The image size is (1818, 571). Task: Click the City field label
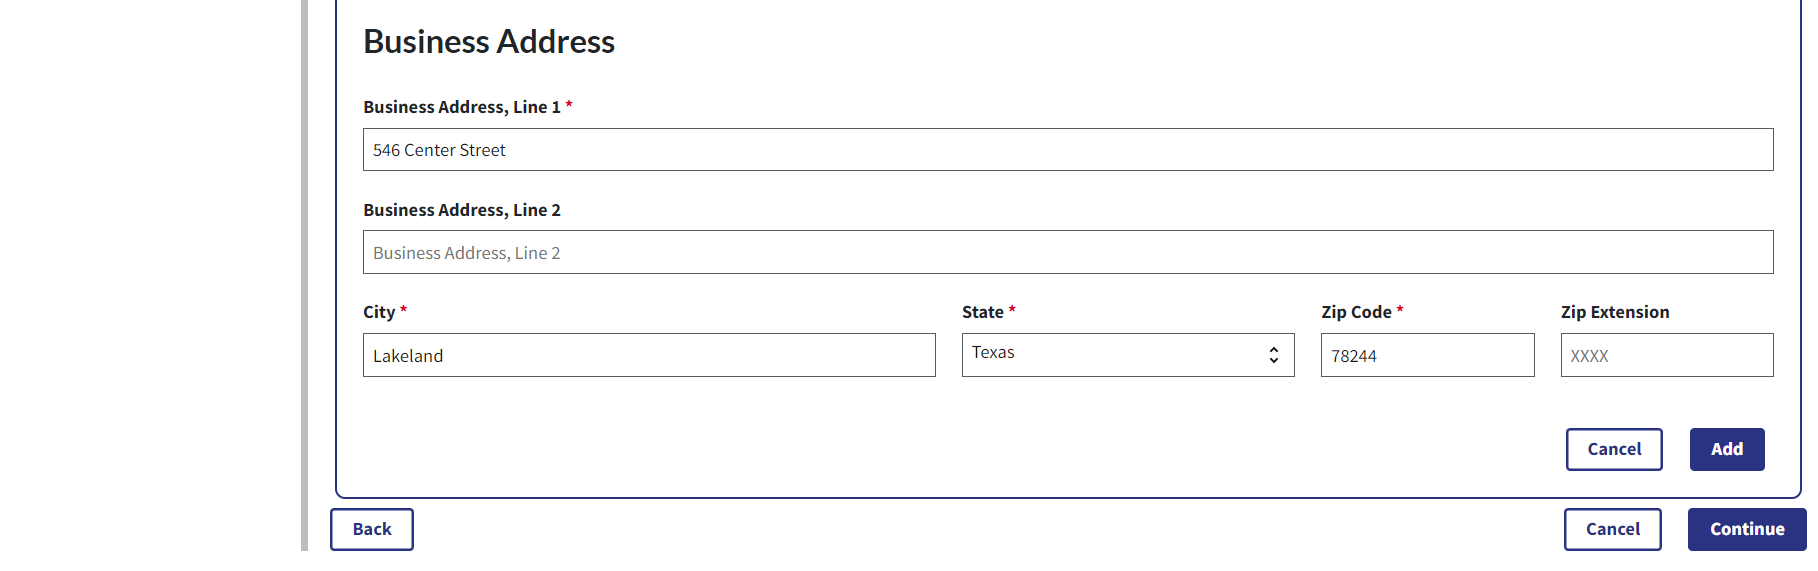[x=379, y=312]
